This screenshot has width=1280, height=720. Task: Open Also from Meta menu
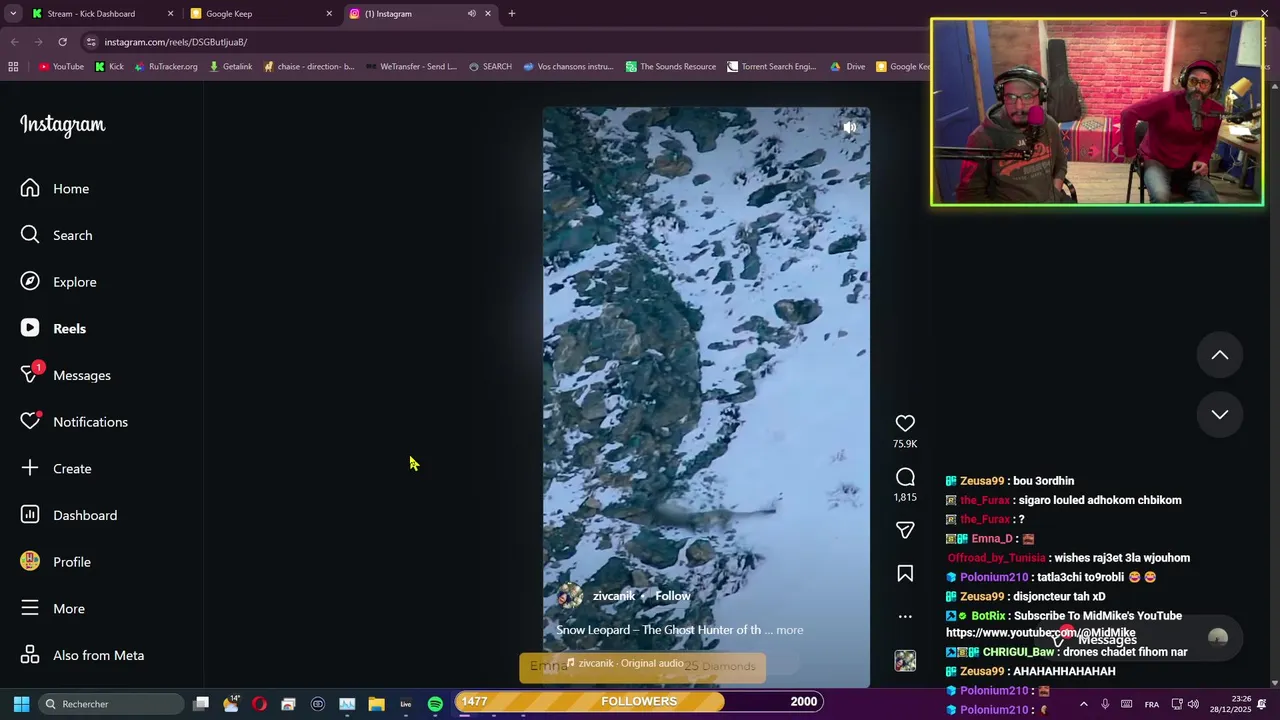[x=83, y=655]
